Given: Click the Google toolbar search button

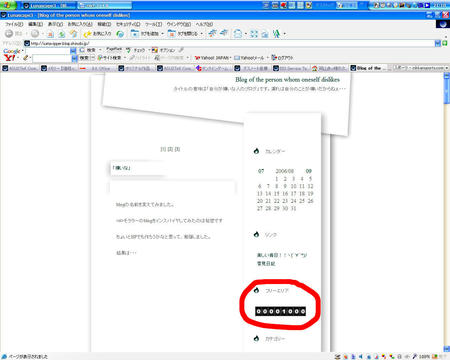Looking at the screenshot, I should 87,50.
